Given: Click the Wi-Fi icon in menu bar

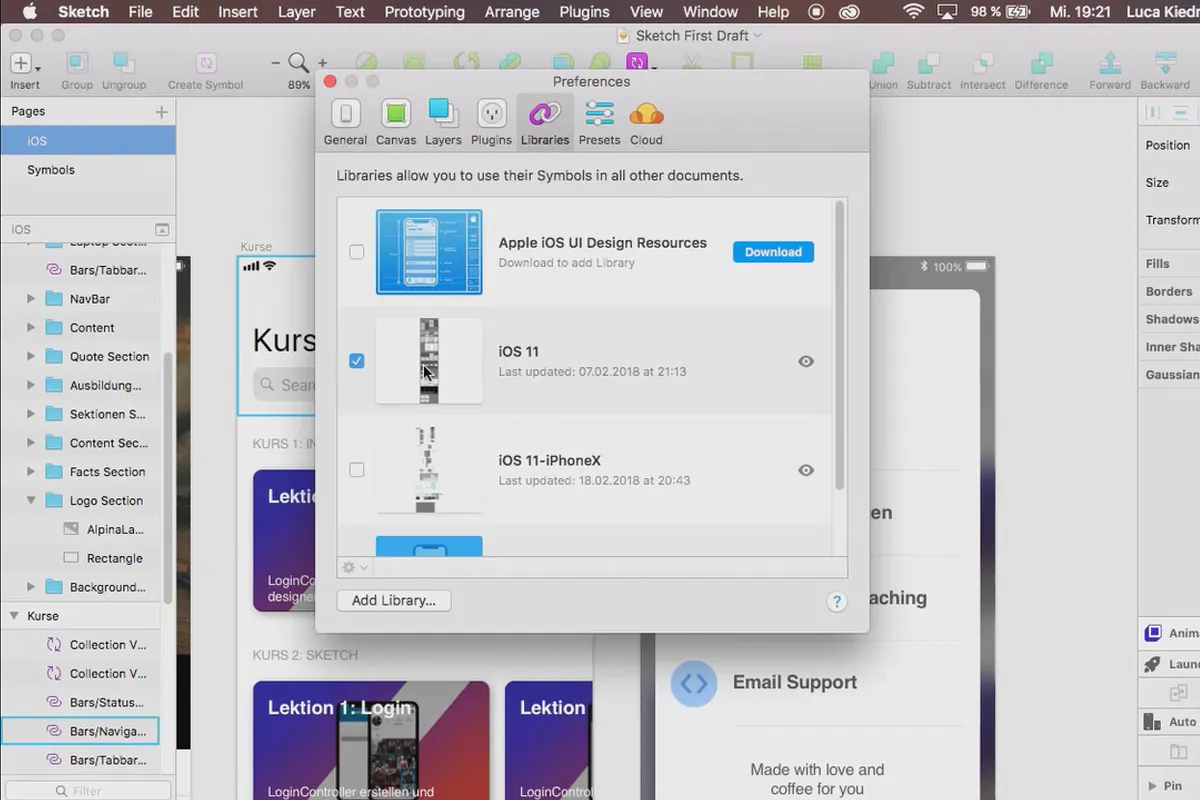Looking at the screenshot, I should pos(913,12).
